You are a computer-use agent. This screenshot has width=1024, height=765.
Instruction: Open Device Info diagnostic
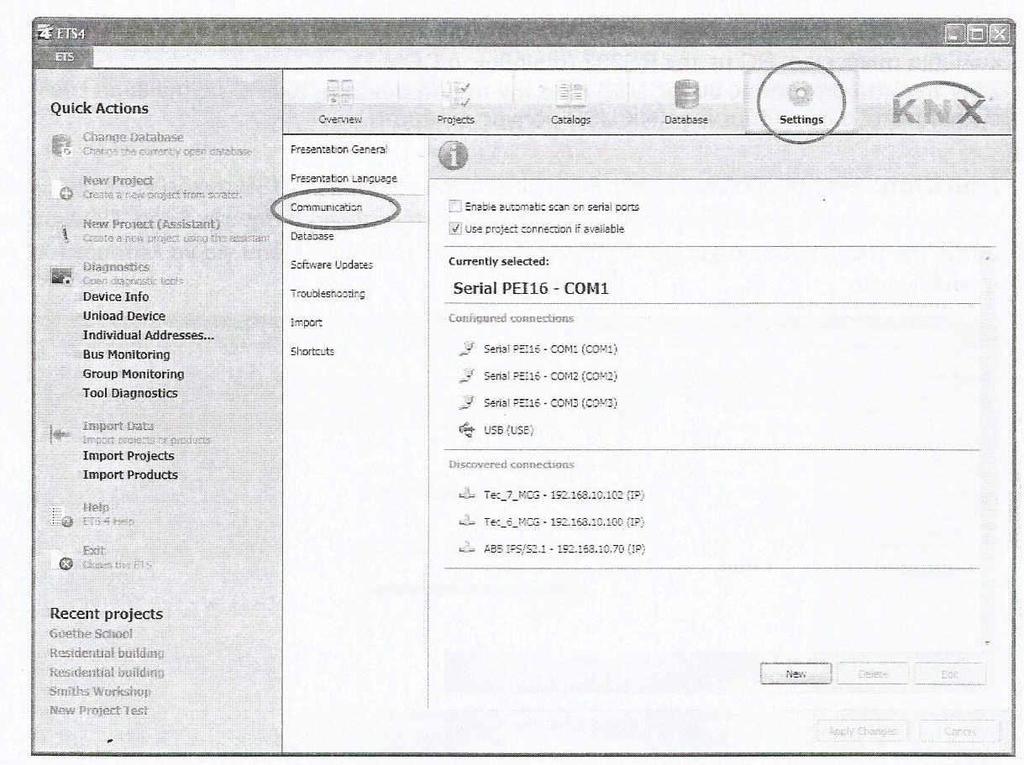tap(116, 297)
